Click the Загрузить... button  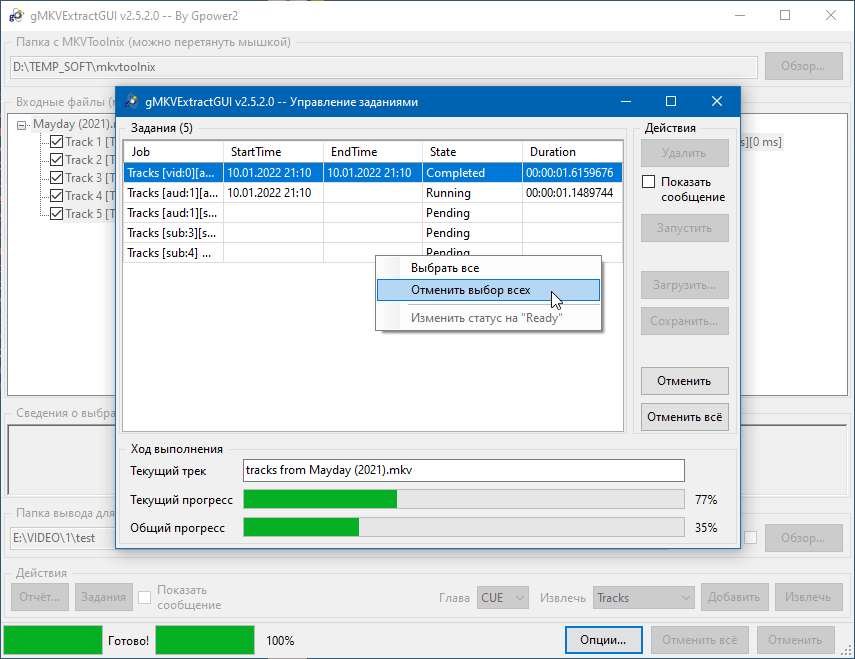(685, 285)
